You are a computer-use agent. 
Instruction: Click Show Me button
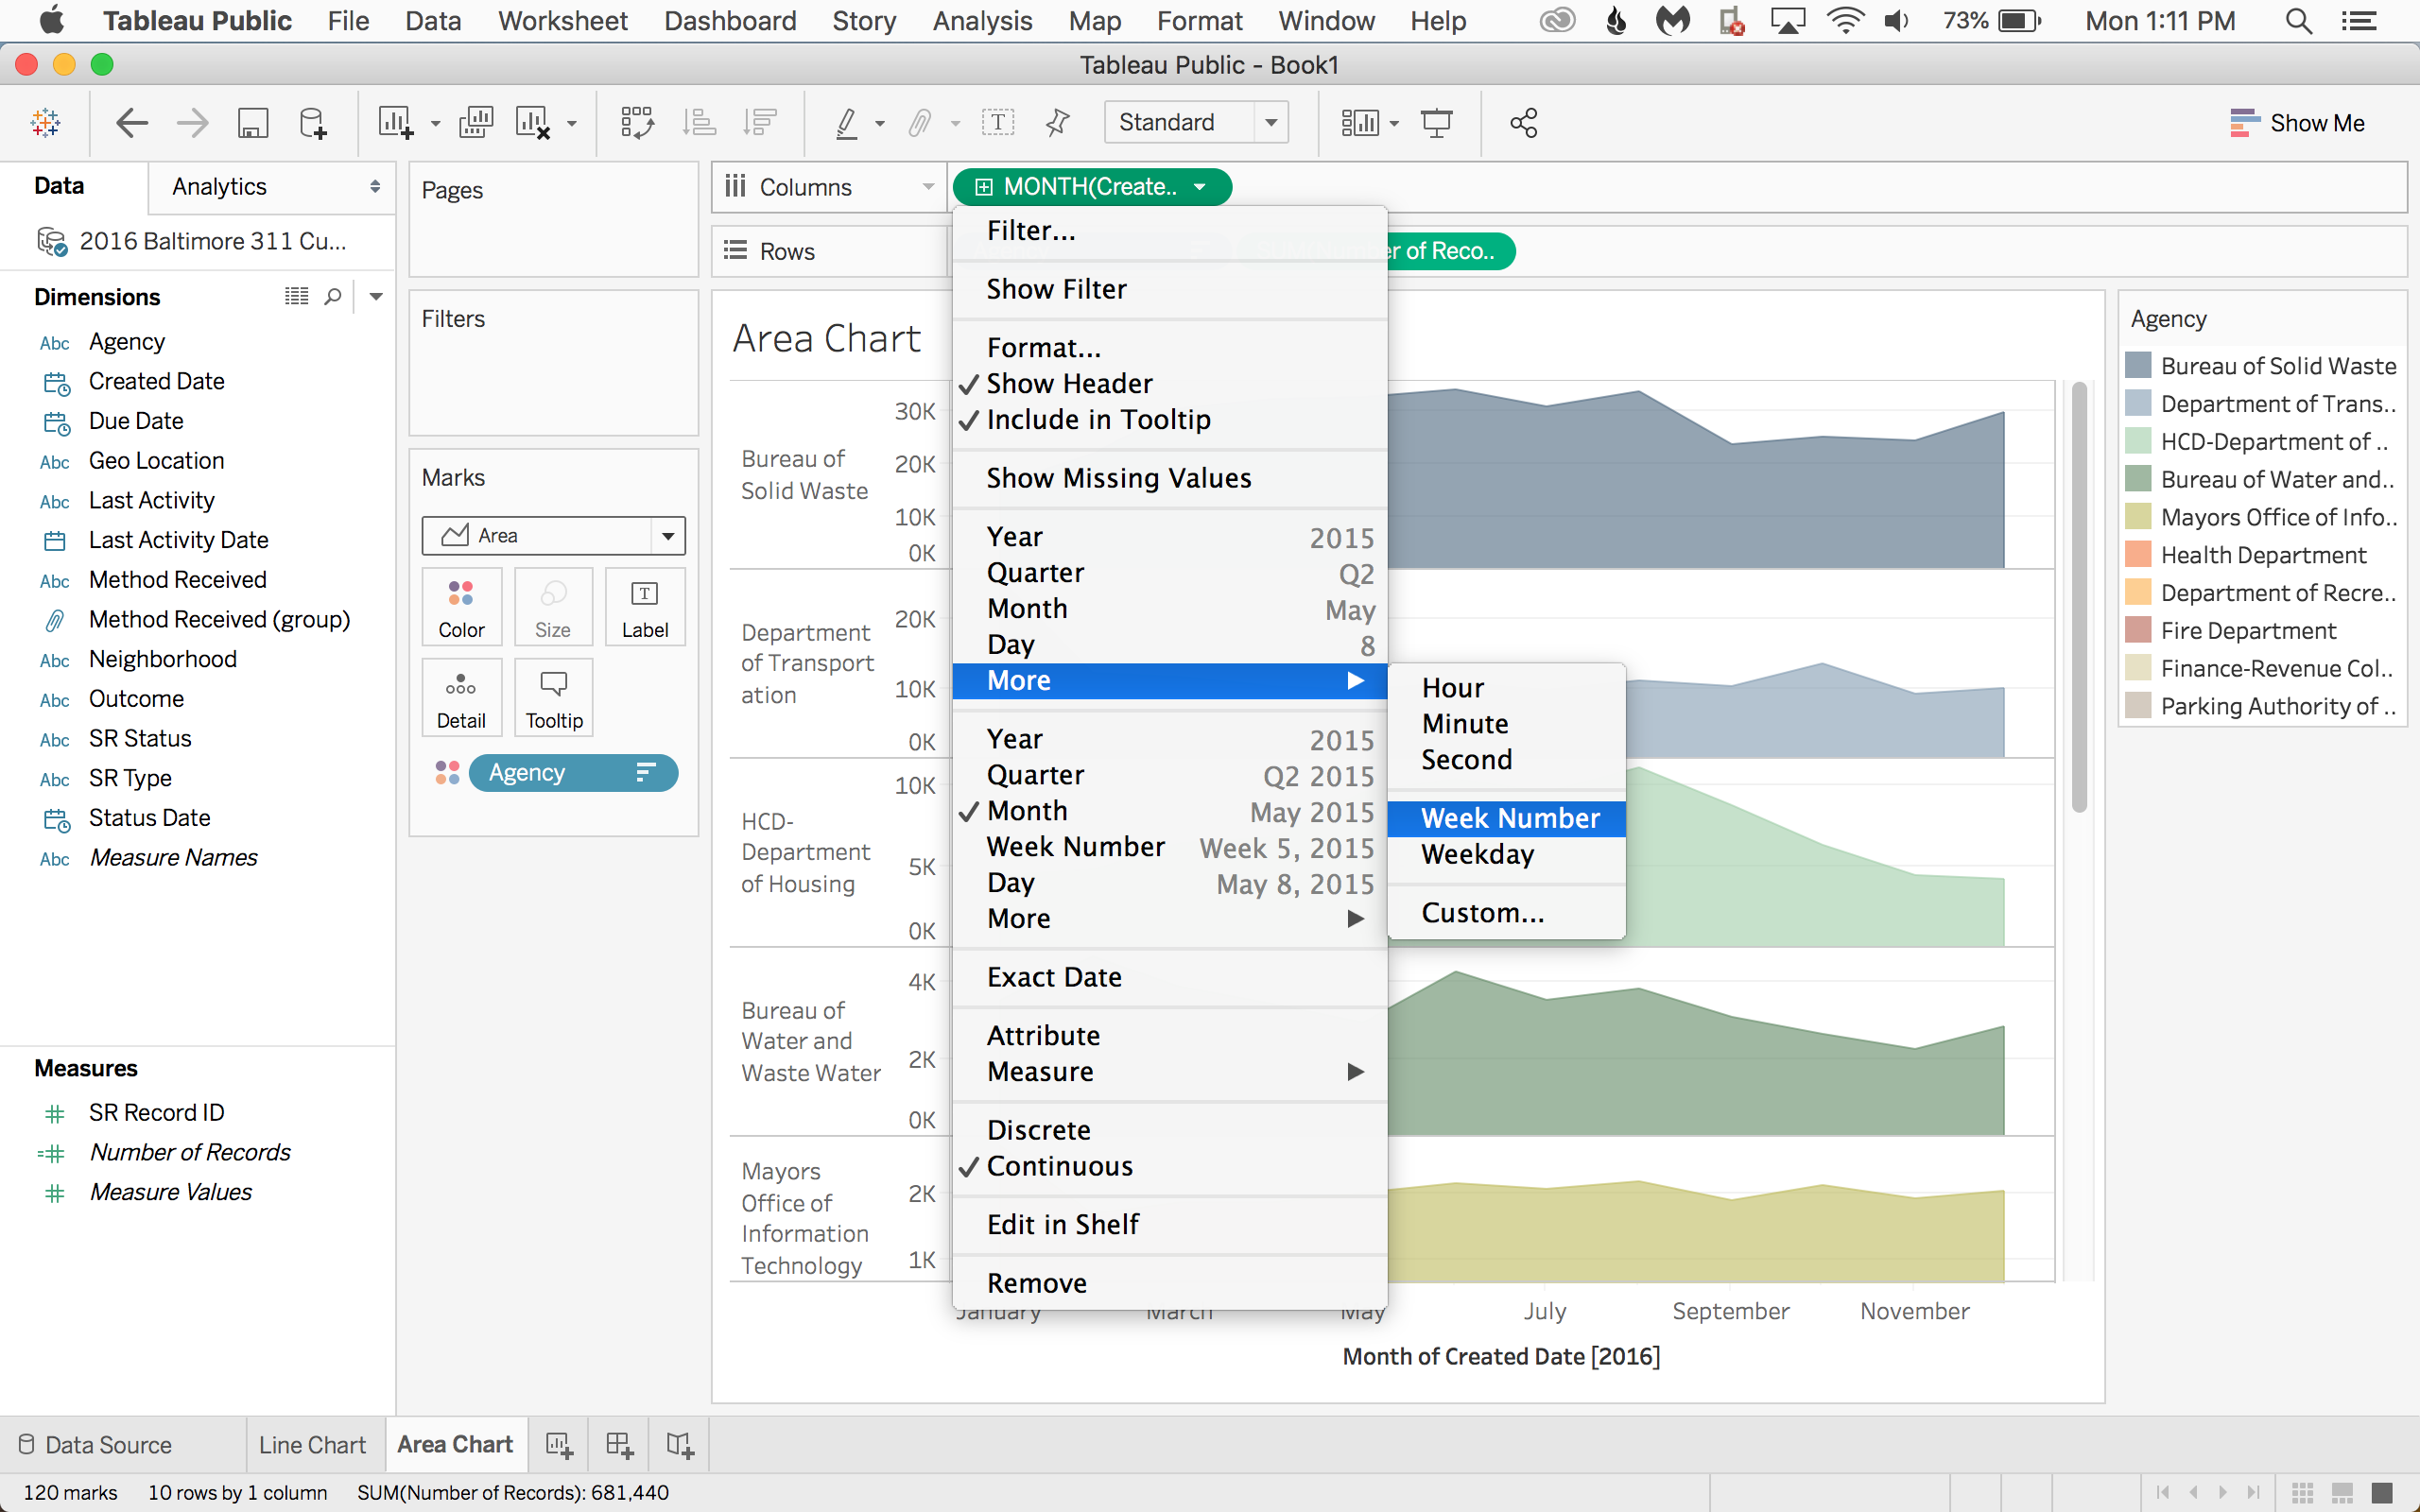pyautogui.click(x=2298, y=123)
